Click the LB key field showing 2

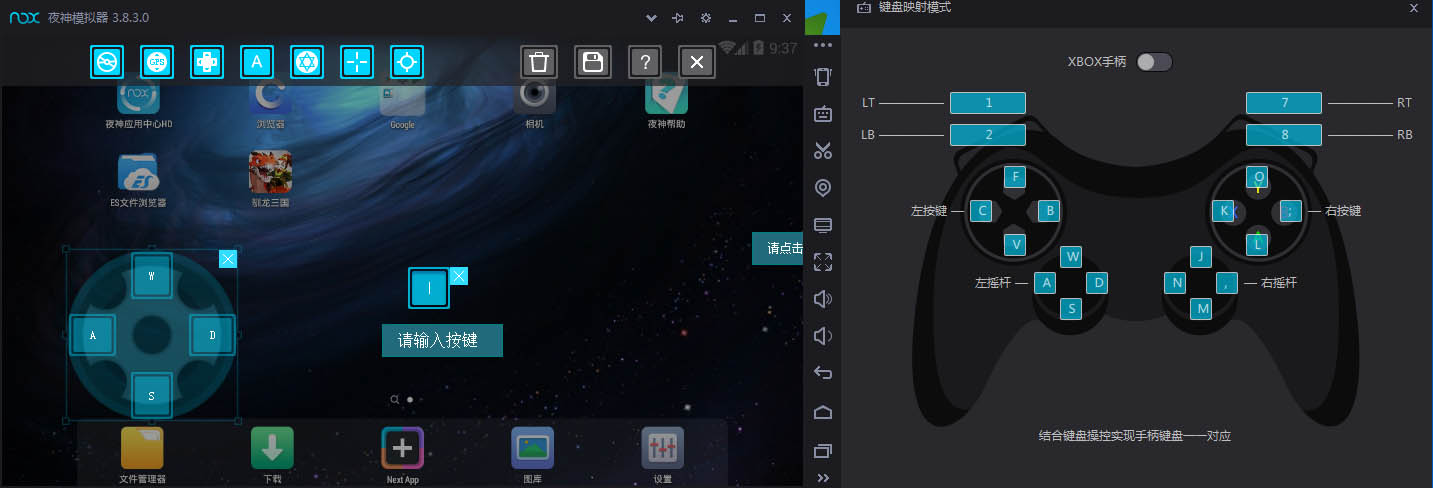click(x=988, y=135)
